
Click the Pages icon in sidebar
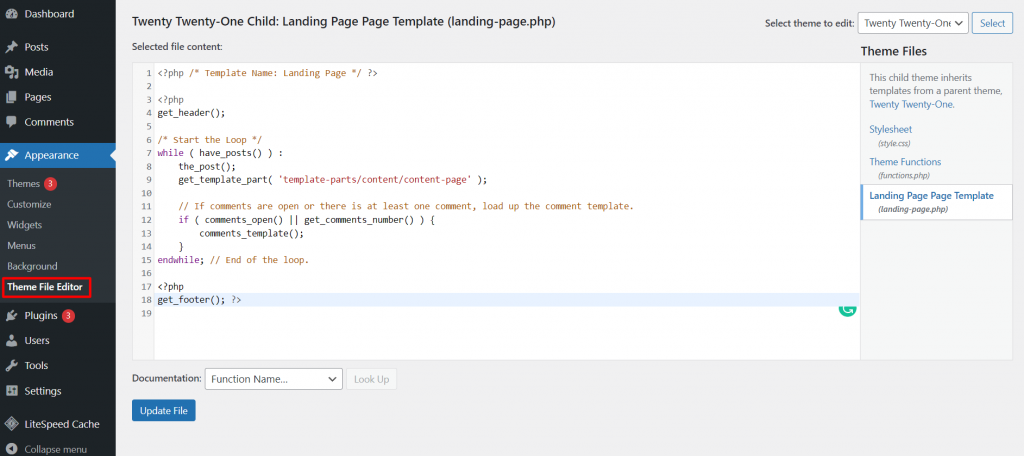[12, 97]
